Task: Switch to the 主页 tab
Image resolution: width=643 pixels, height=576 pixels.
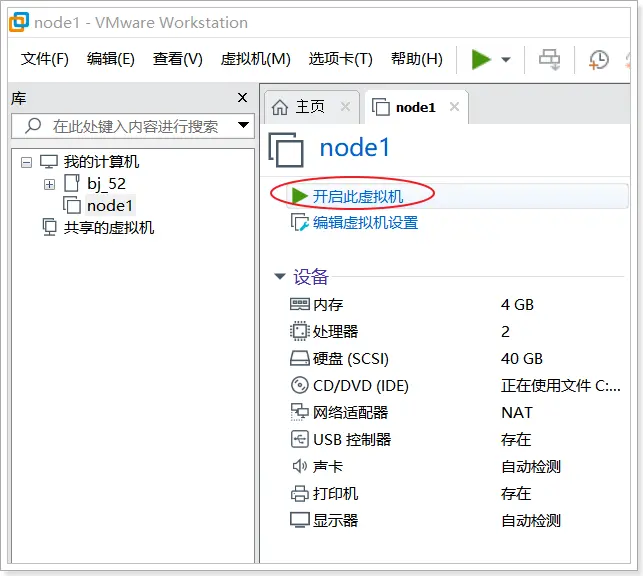Action: tap(310, 107)
